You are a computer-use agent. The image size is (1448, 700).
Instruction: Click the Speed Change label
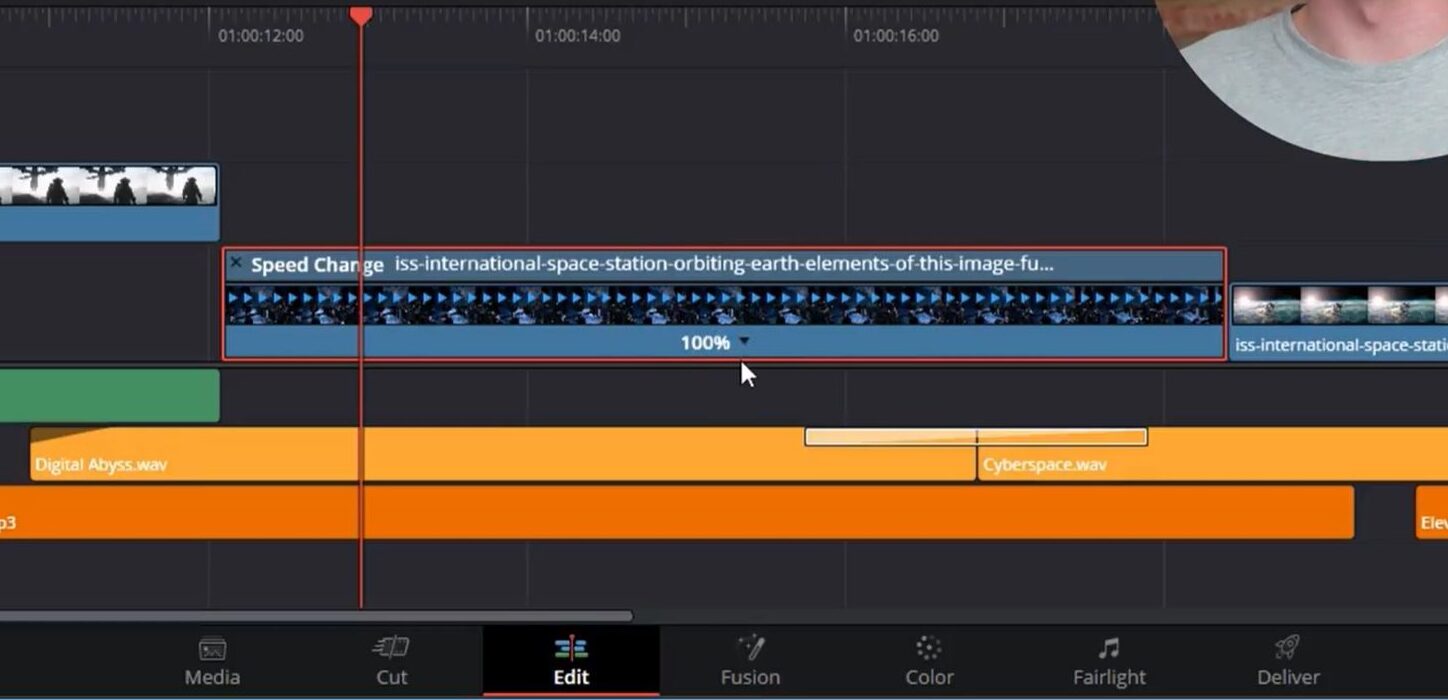[317, 264]
